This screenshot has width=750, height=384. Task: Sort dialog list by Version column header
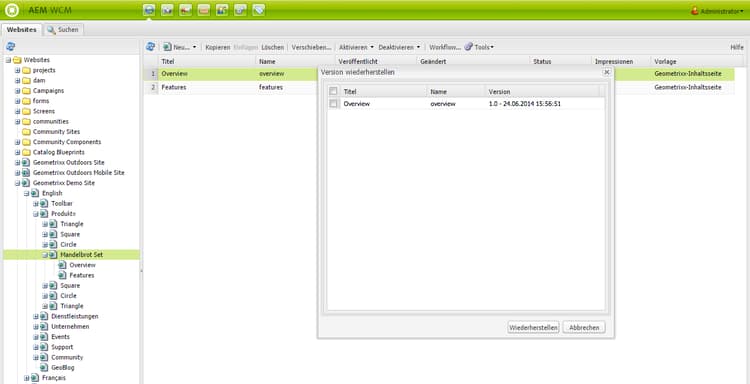click(x=541, y=91)
